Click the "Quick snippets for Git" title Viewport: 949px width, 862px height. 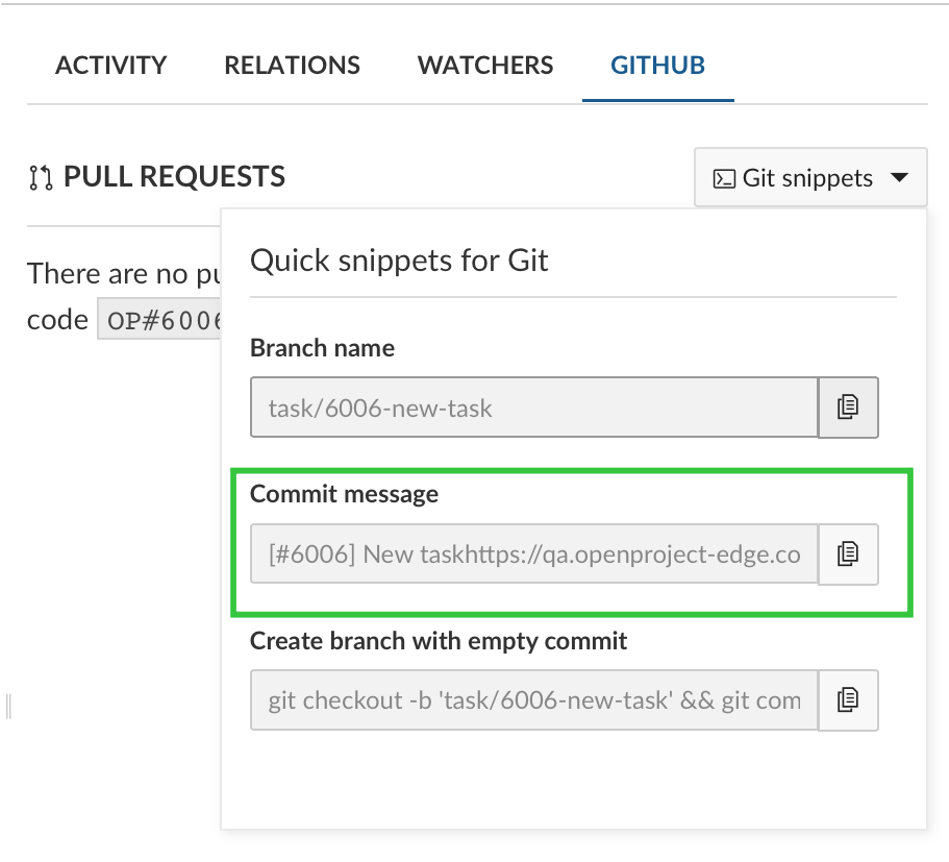click(x=399, y=261)
